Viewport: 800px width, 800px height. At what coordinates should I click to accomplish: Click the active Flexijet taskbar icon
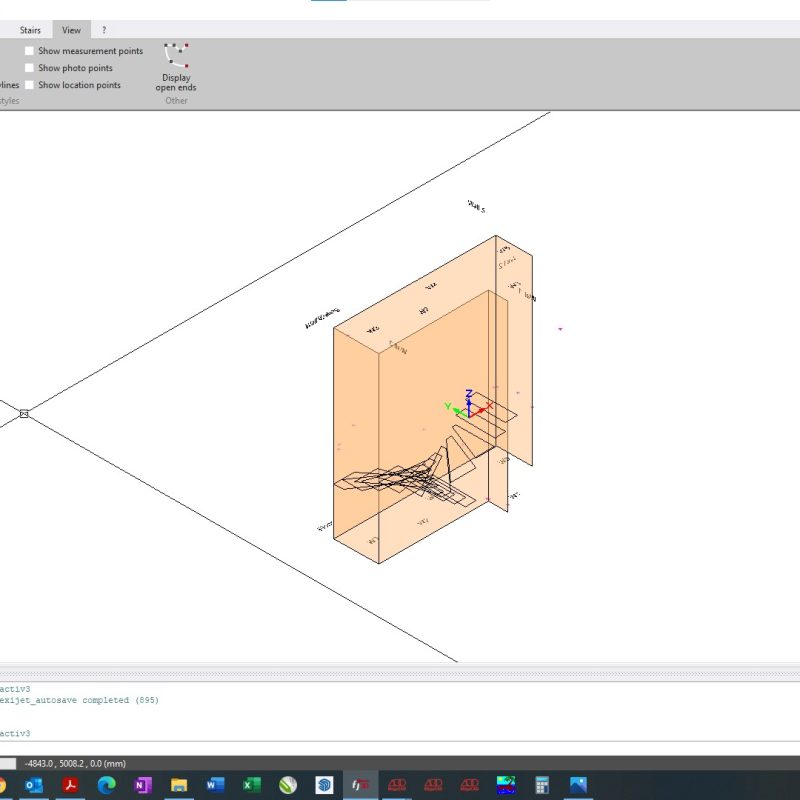pos(360,785)
